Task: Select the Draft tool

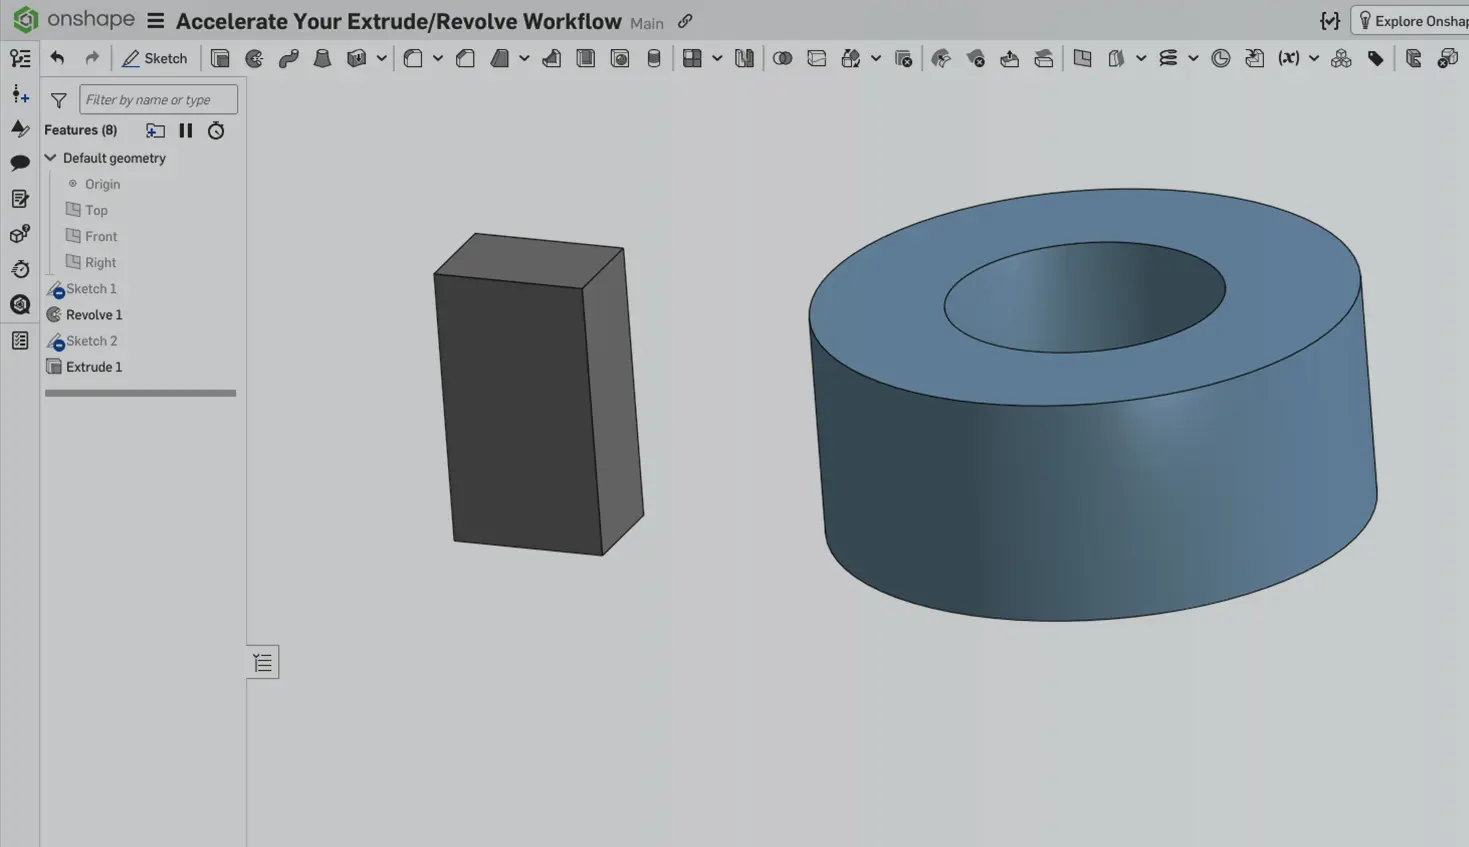Action: pos(499,58)
